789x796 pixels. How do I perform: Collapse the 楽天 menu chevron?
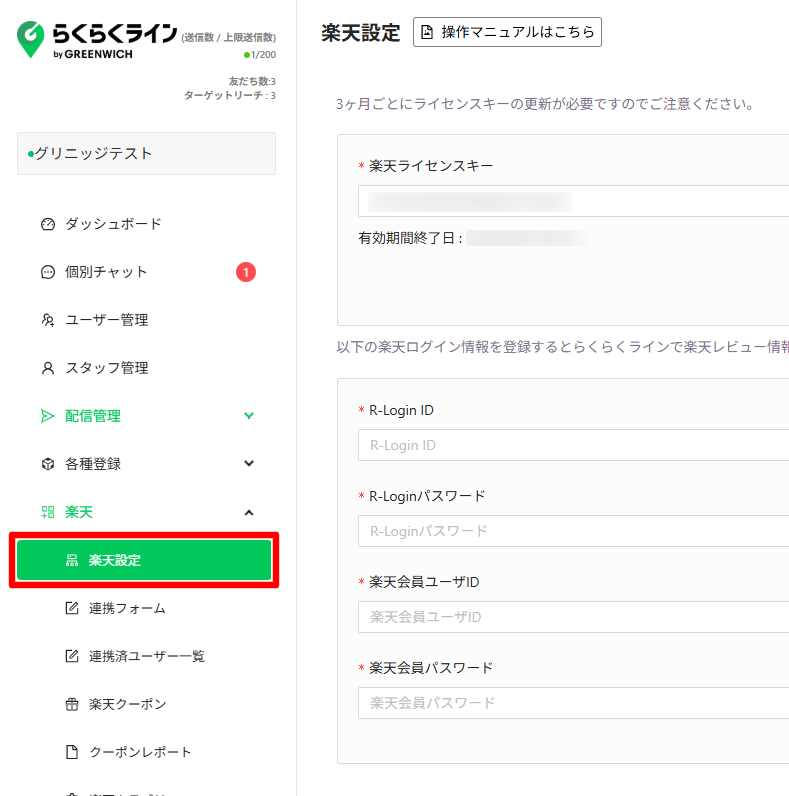pyautogui.click(x=249, y=512)
